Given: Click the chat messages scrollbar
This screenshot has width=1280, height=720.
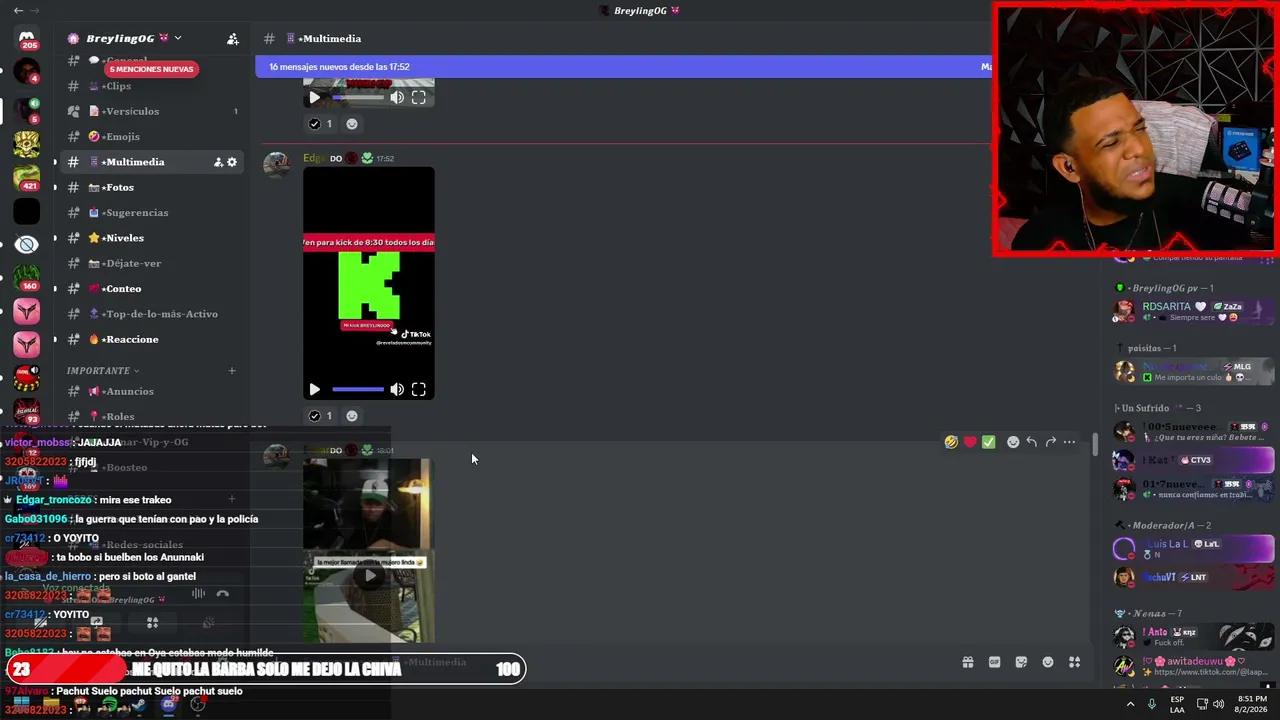Looking at the screenshot, I should click(1096, 444).
